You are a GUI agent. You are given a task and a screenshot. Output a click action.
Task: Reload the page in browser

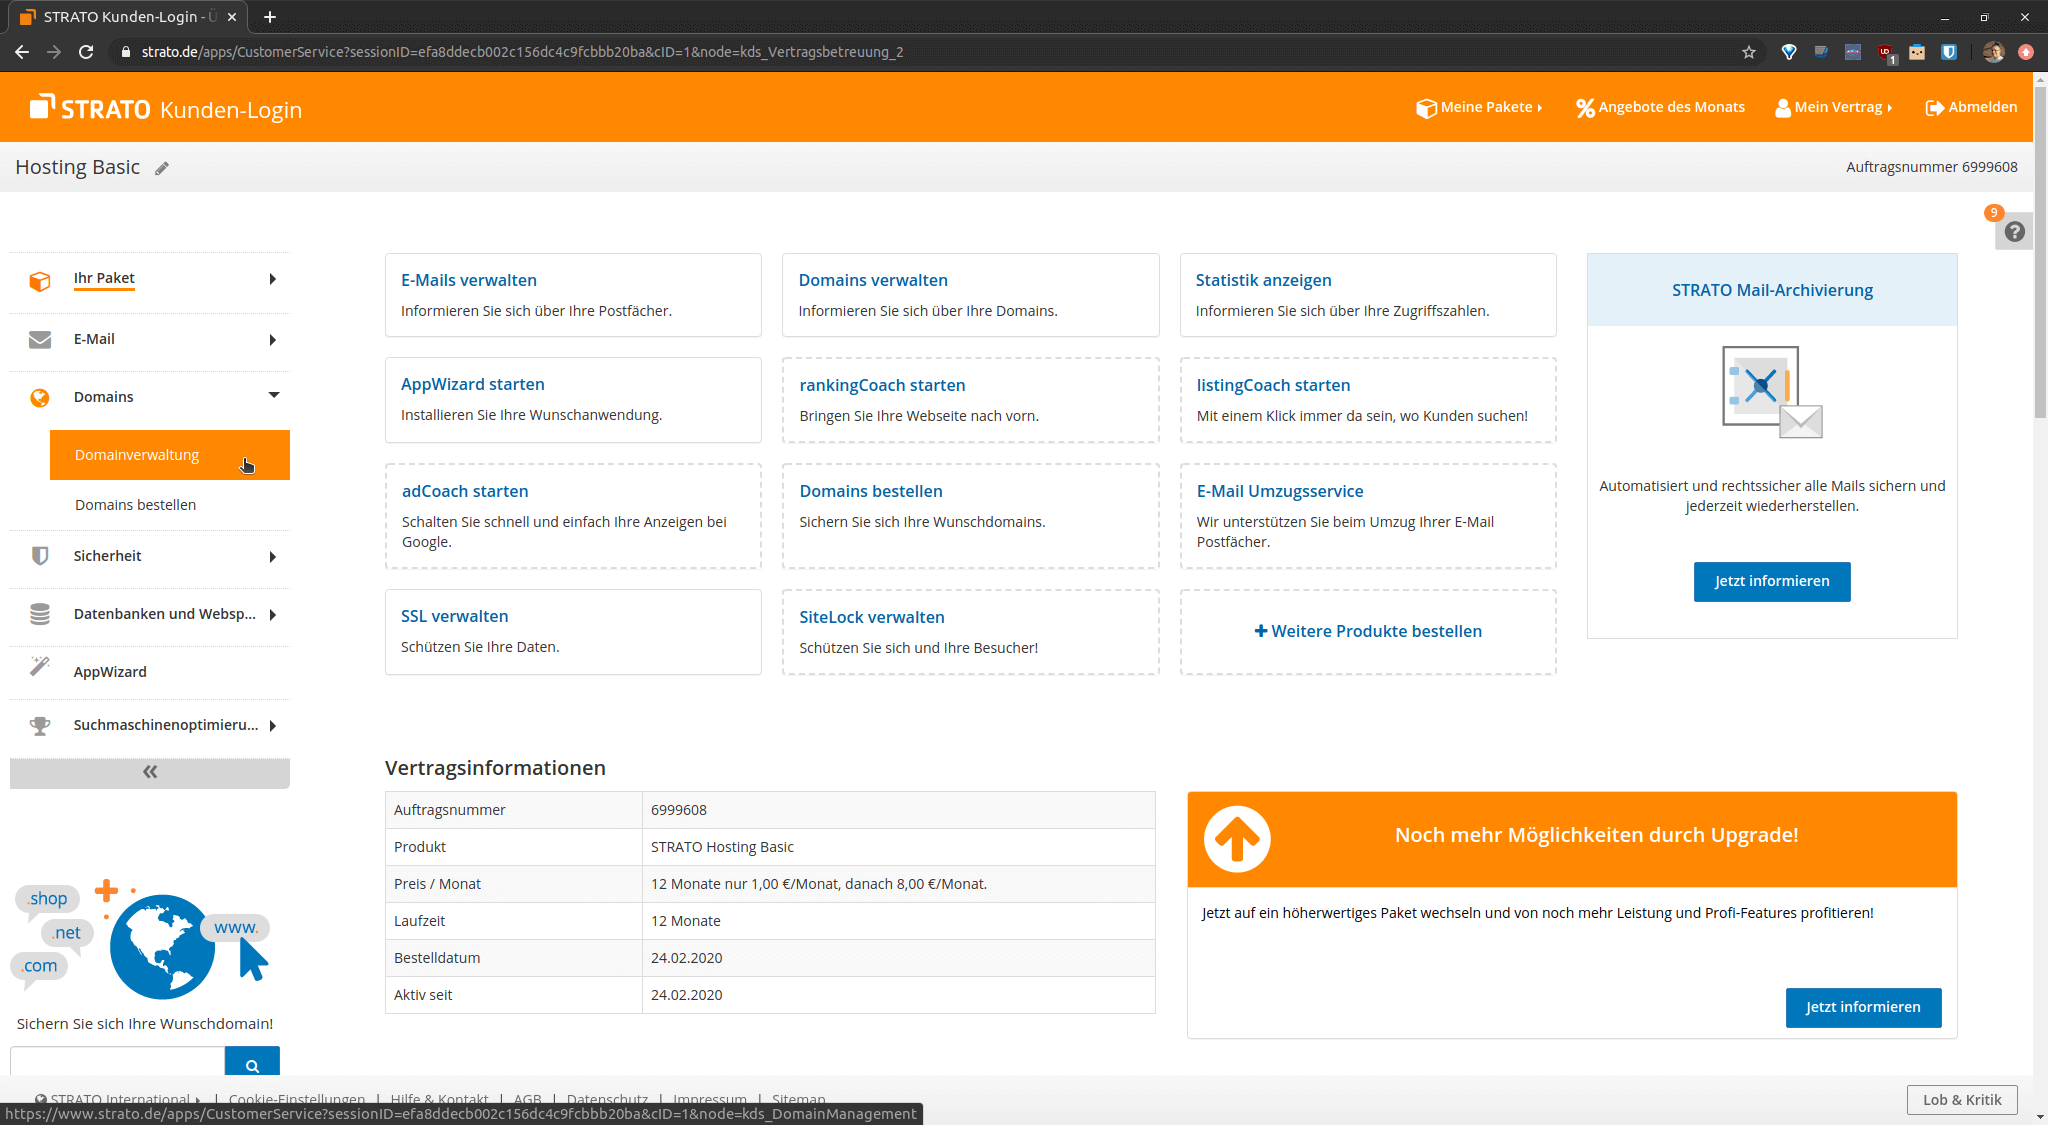(x=86, y=52)
